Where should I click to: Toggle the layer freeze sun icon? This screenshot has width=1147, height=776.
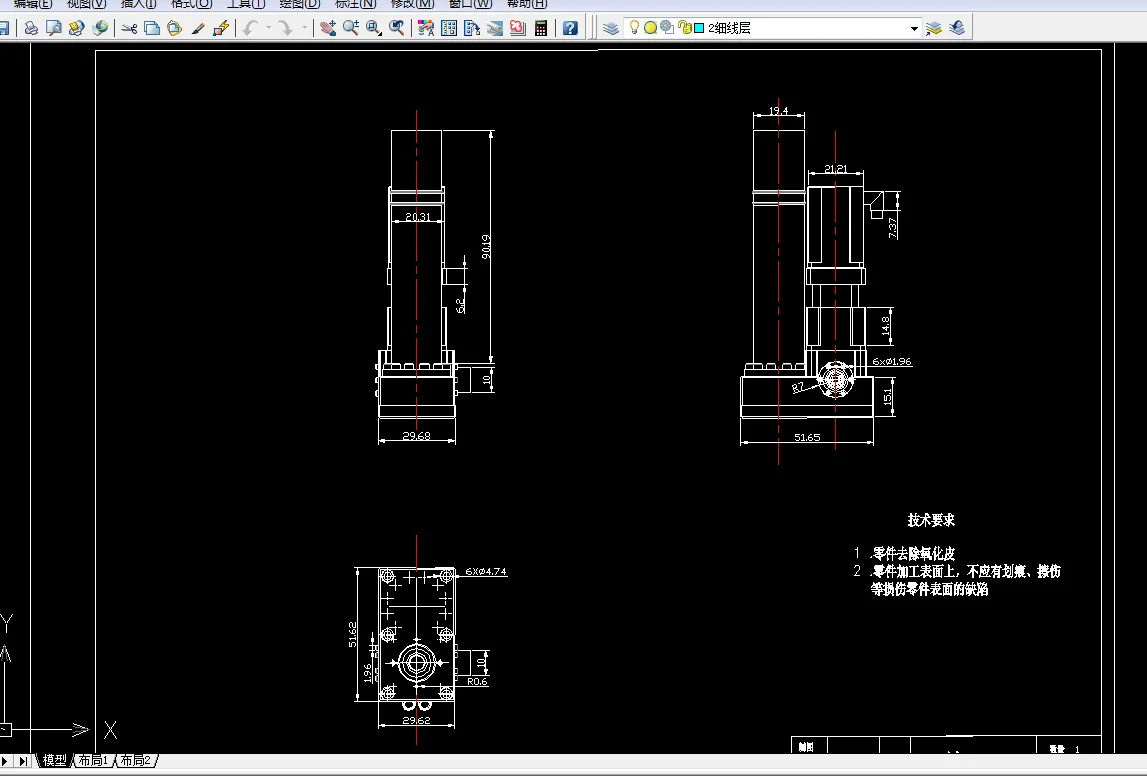650,28
